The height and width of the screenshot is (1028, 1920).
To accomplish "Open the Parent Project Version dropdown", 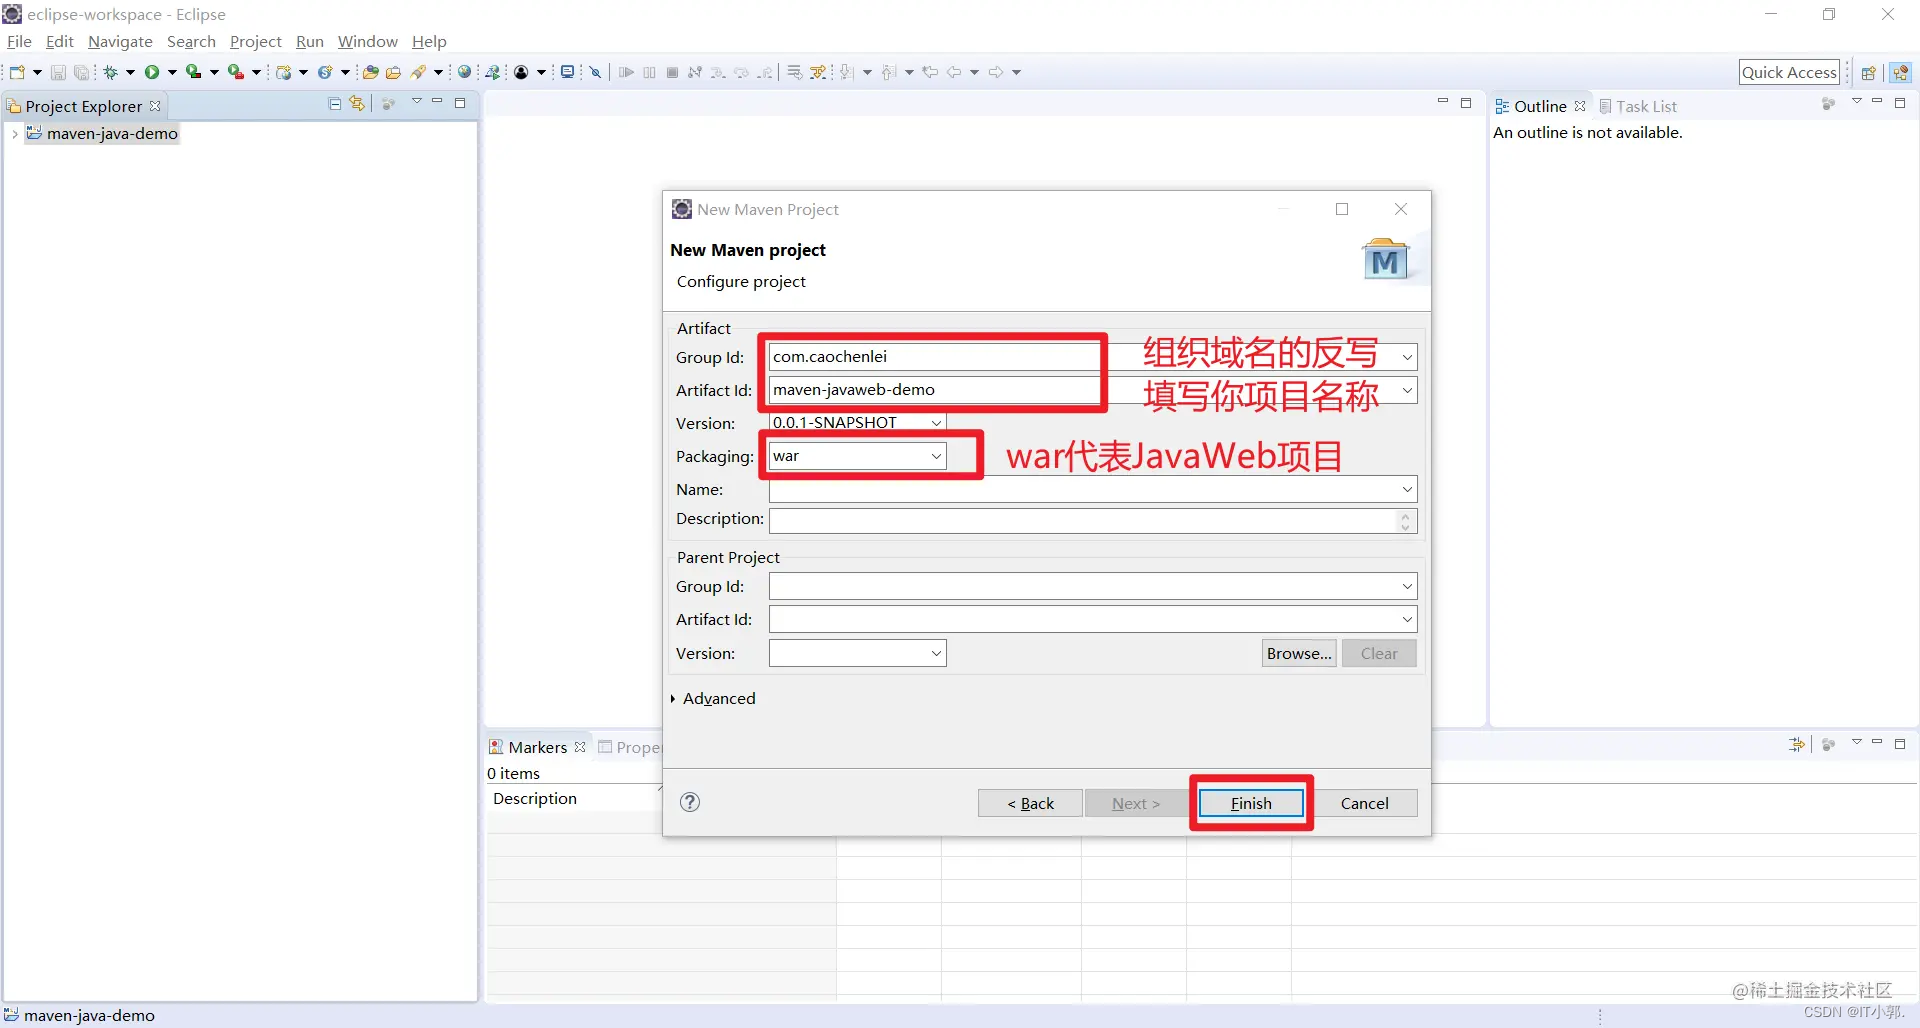I will (936, 653).
